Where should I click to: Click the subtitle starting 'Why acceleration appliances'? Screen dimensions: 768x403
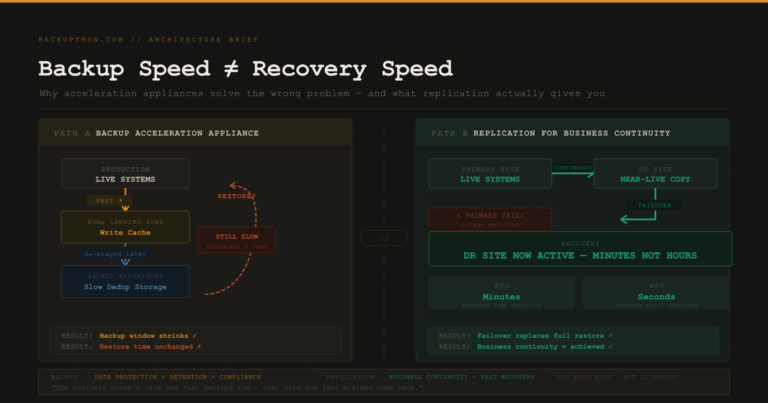[x=322, y=93]
